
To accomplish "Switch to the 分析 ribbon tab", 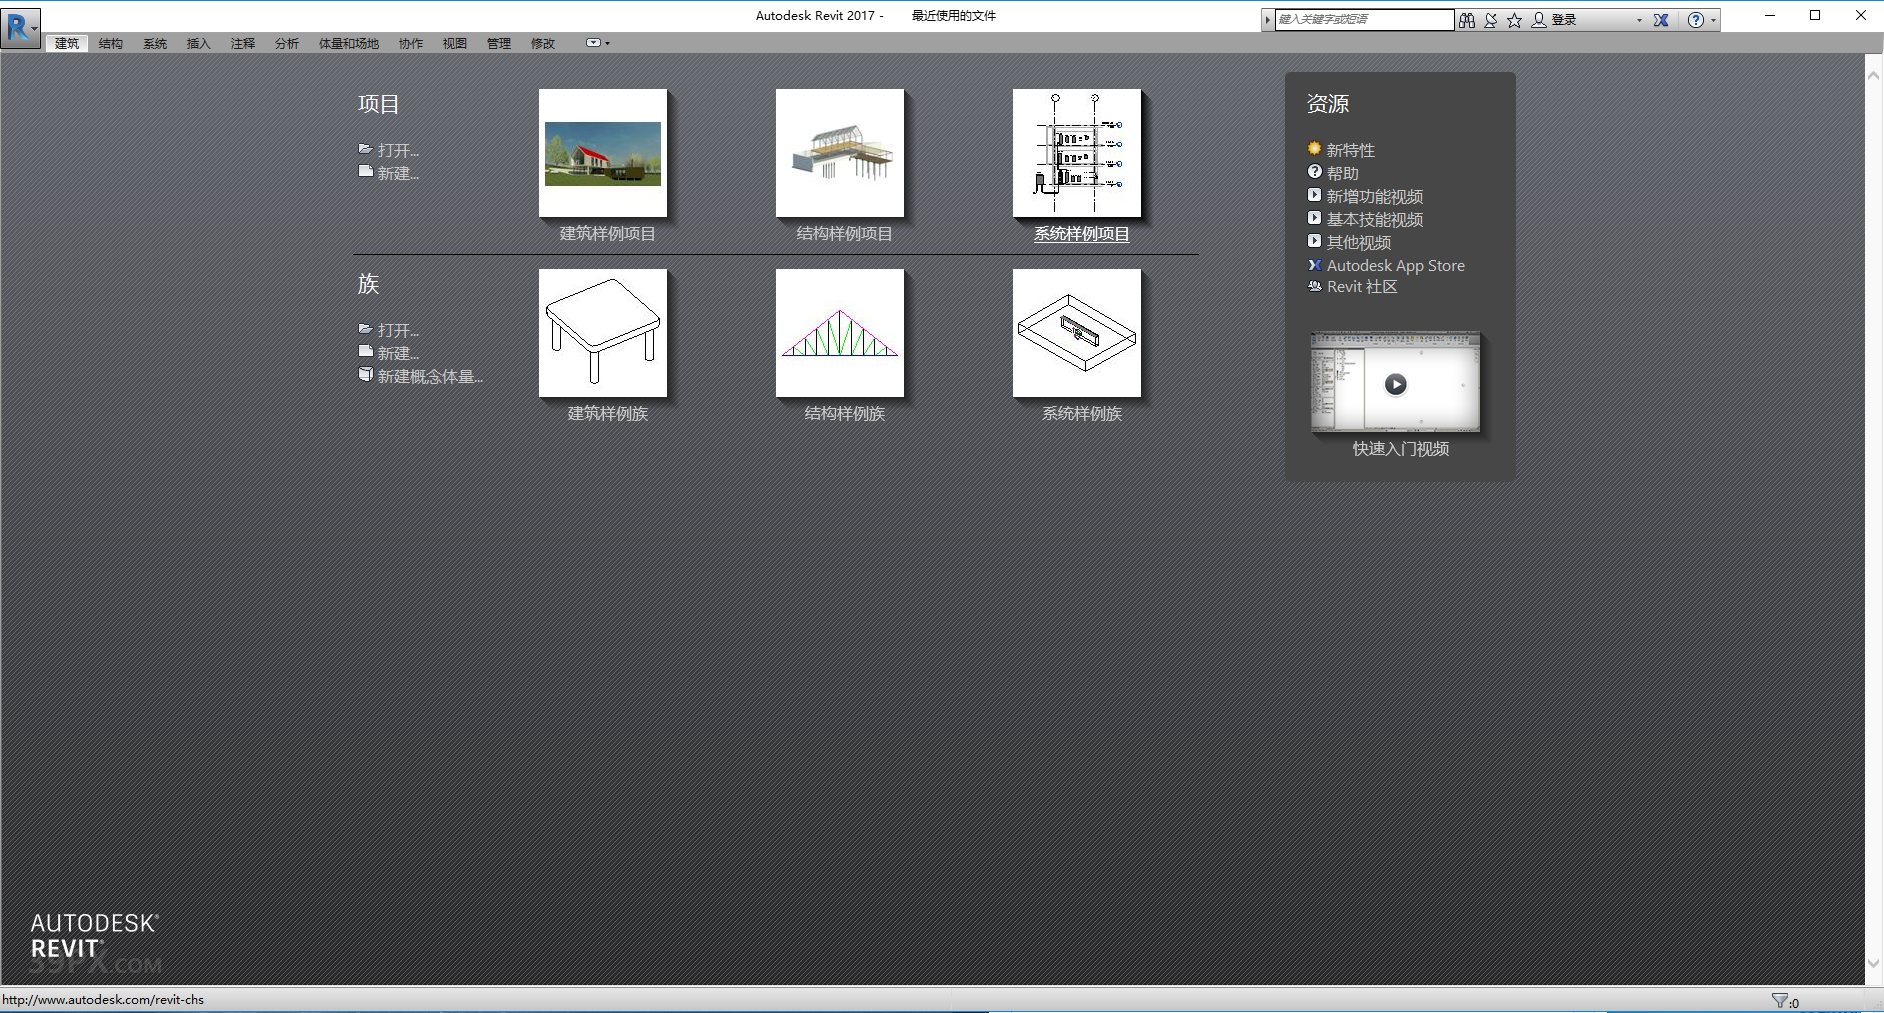I will coord(287,44).
